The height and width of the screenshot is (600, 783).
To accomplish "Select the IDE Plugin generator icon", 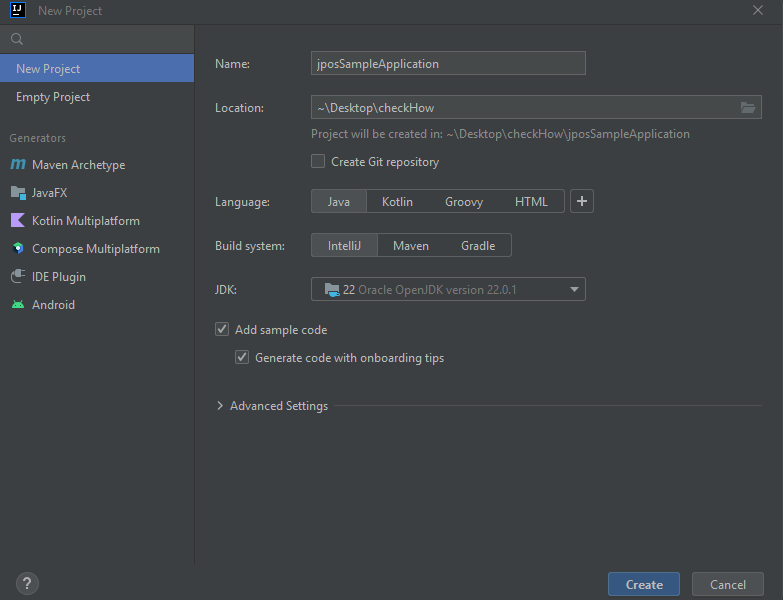I will (18, 277).
